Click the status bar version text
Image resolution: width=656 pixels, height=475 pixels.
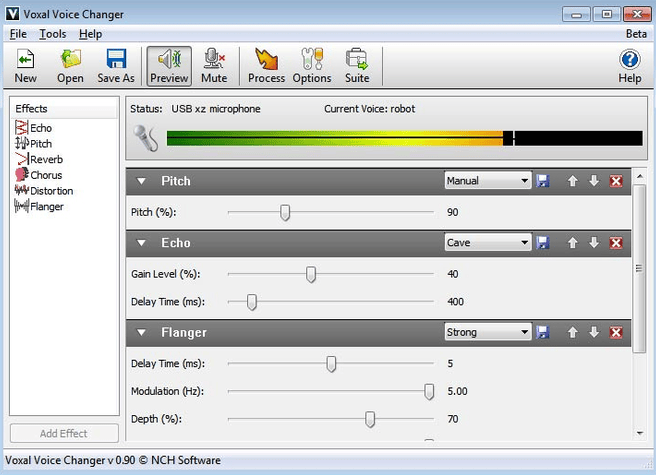pos(113,460)
